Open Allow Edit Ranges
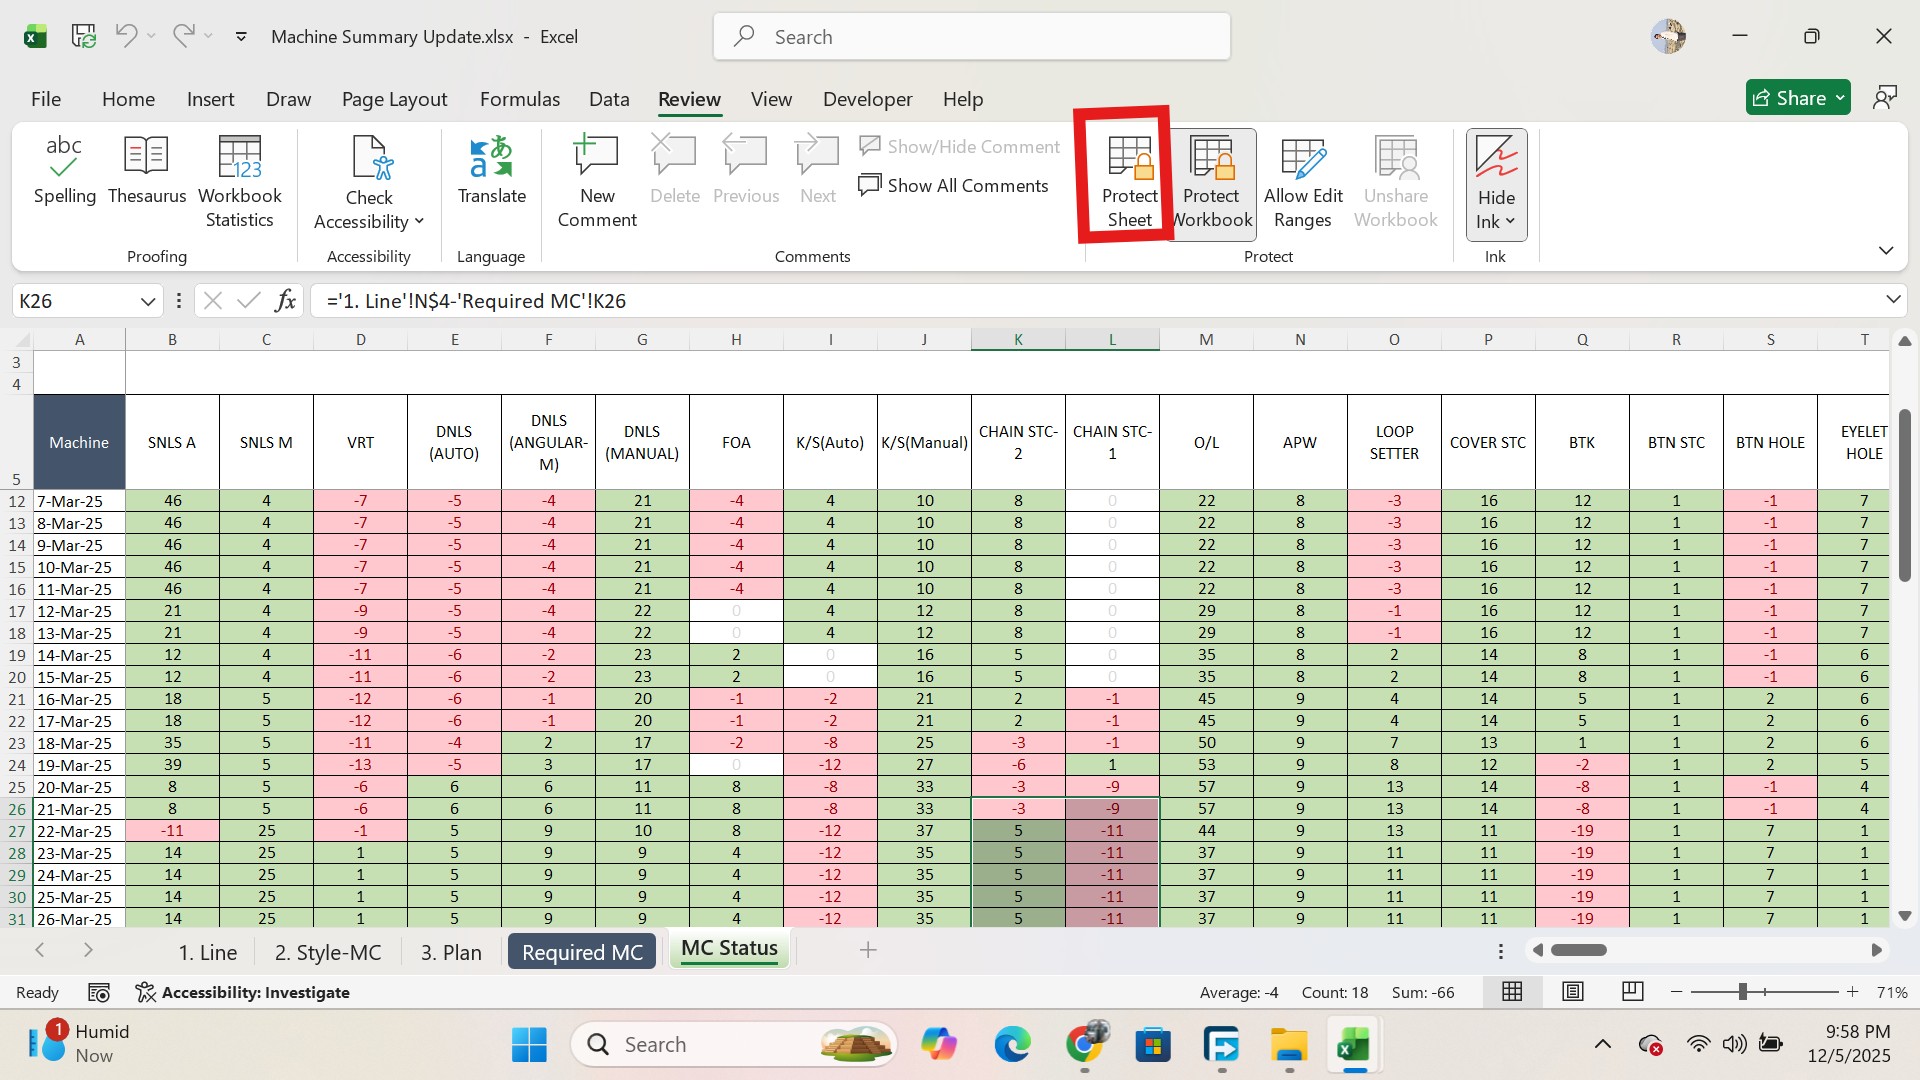Viewport: 1920px width, 1080px height. point(1302,180)
